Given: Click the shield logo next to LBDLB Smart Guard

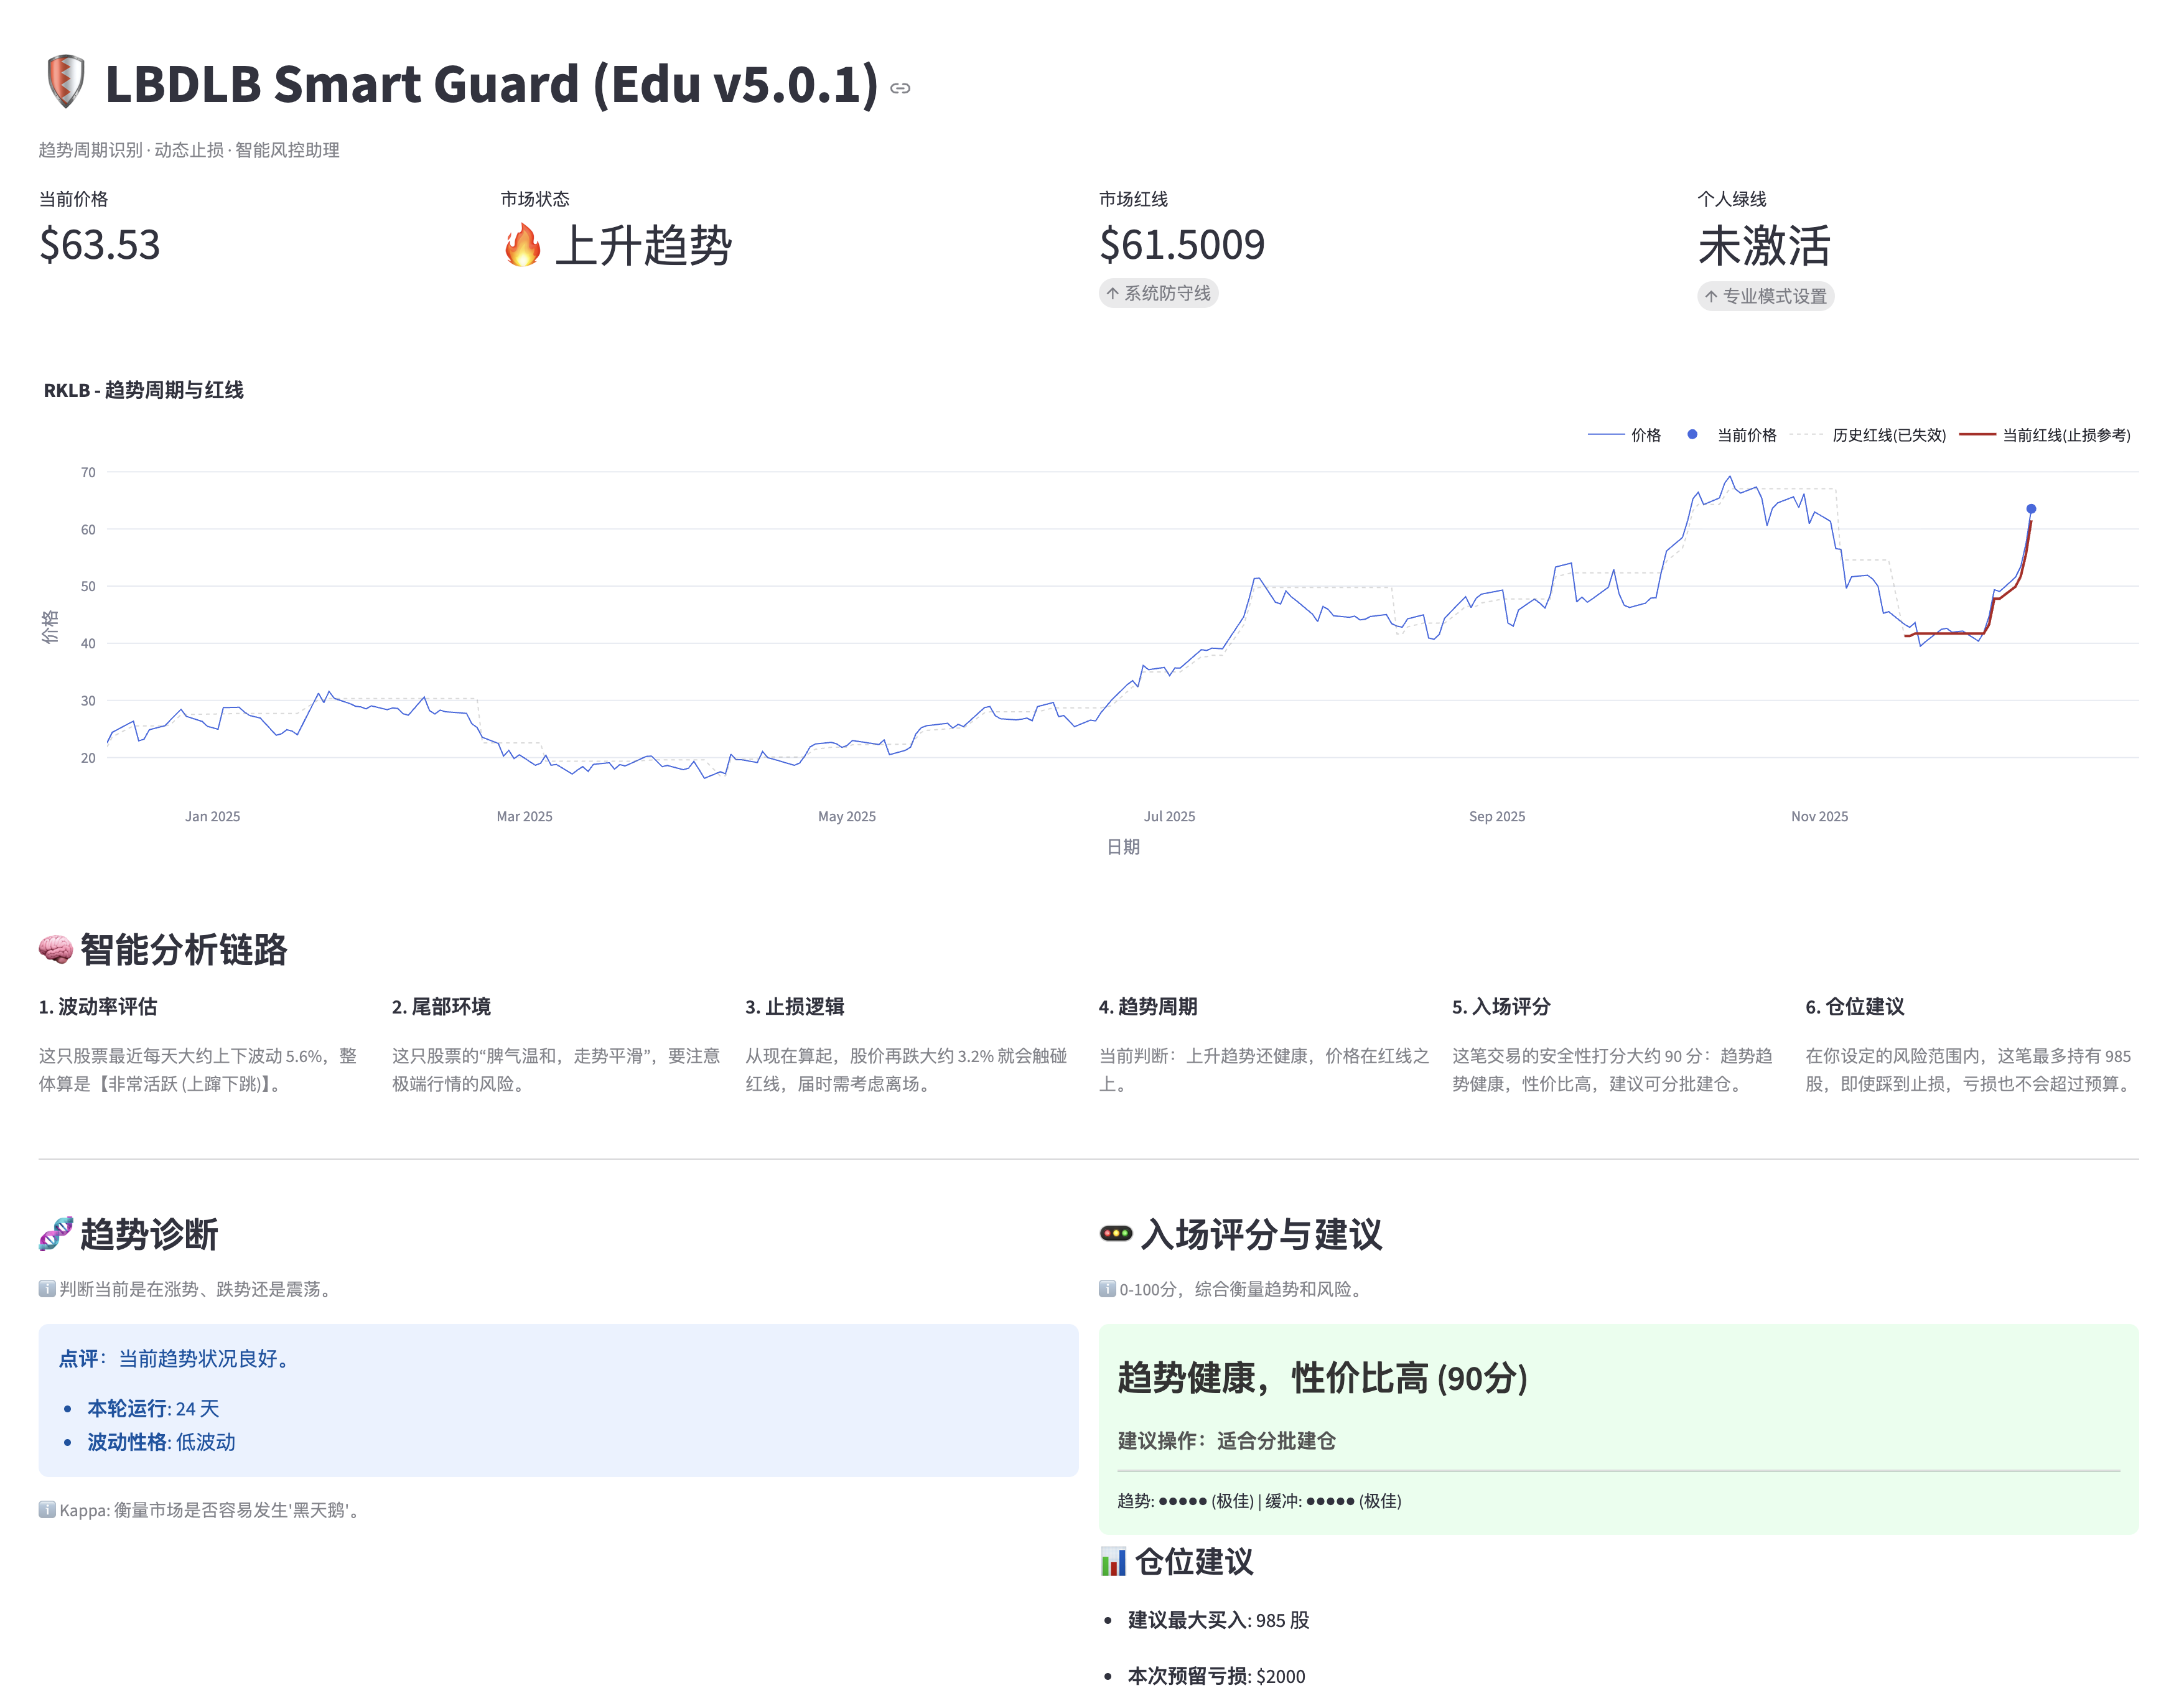Looking at the screenshot, I should pos(65,82).
